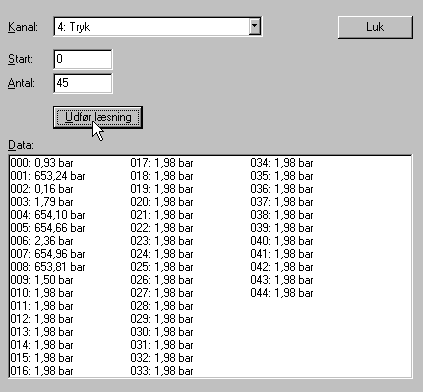Select data row '042: 1,98 bar'

point(282,267)
